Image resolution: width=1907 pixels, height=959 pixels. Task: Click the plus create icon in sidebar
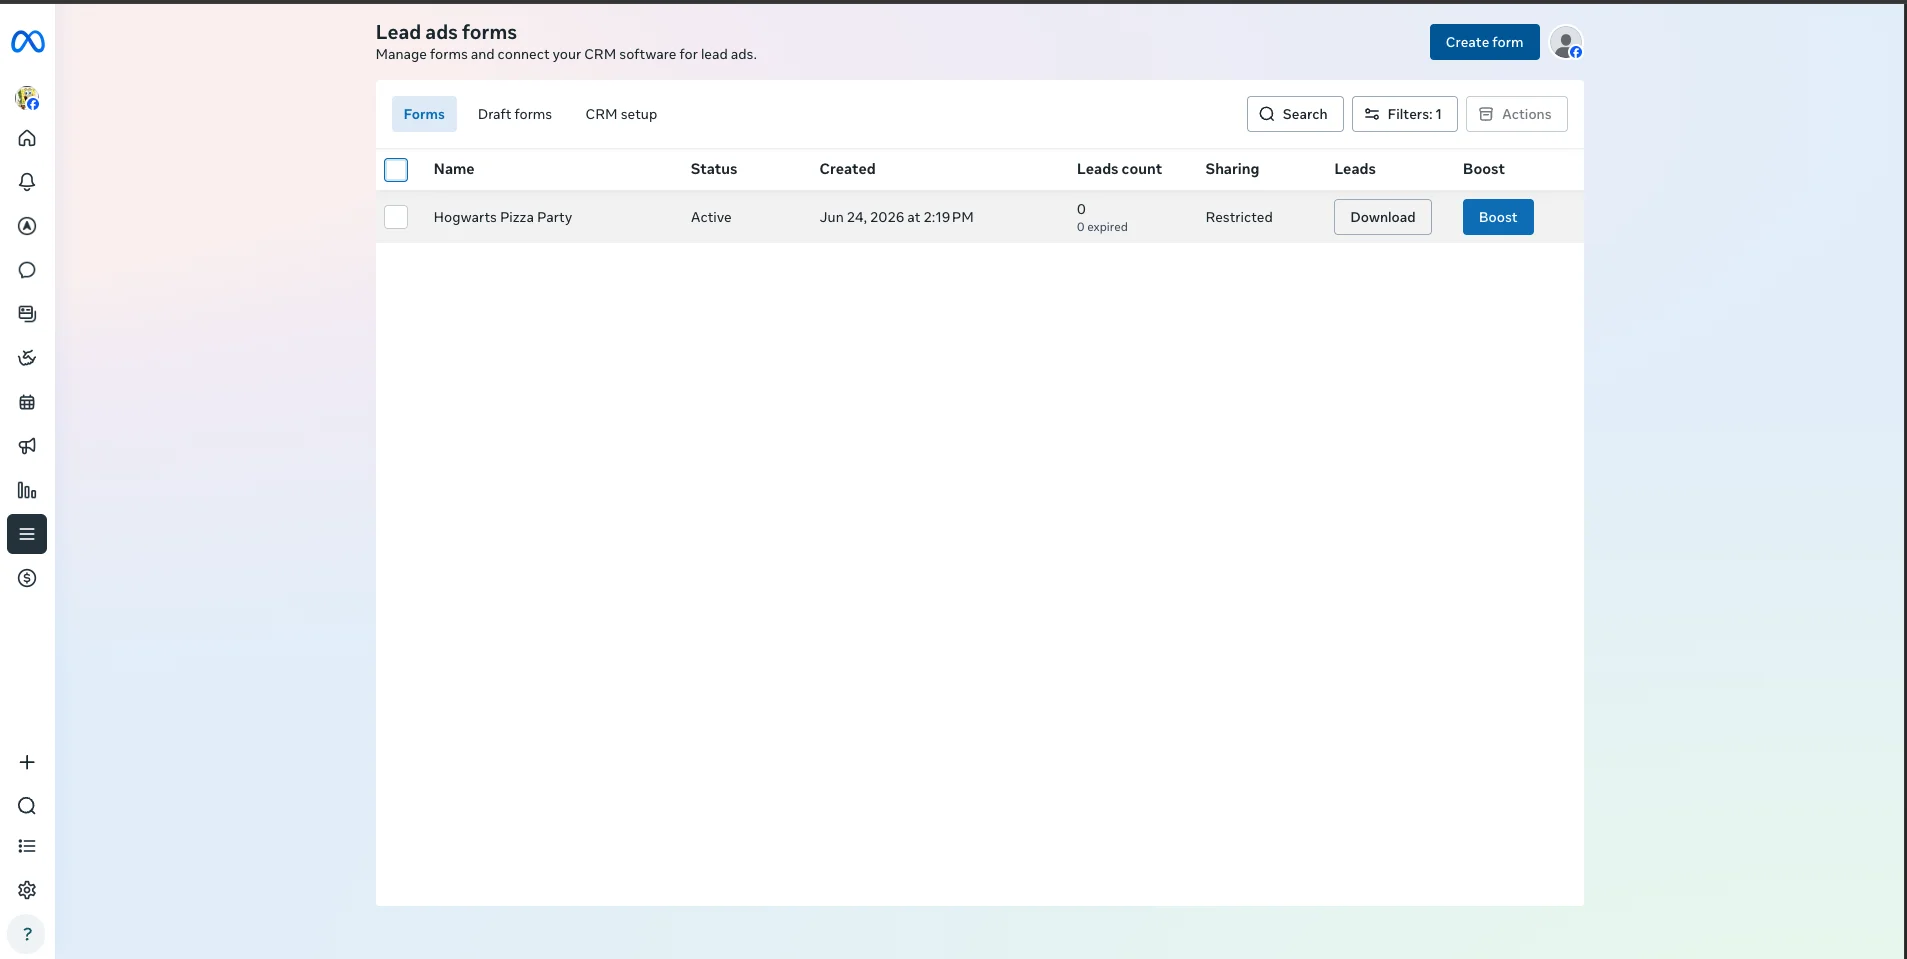27,762
